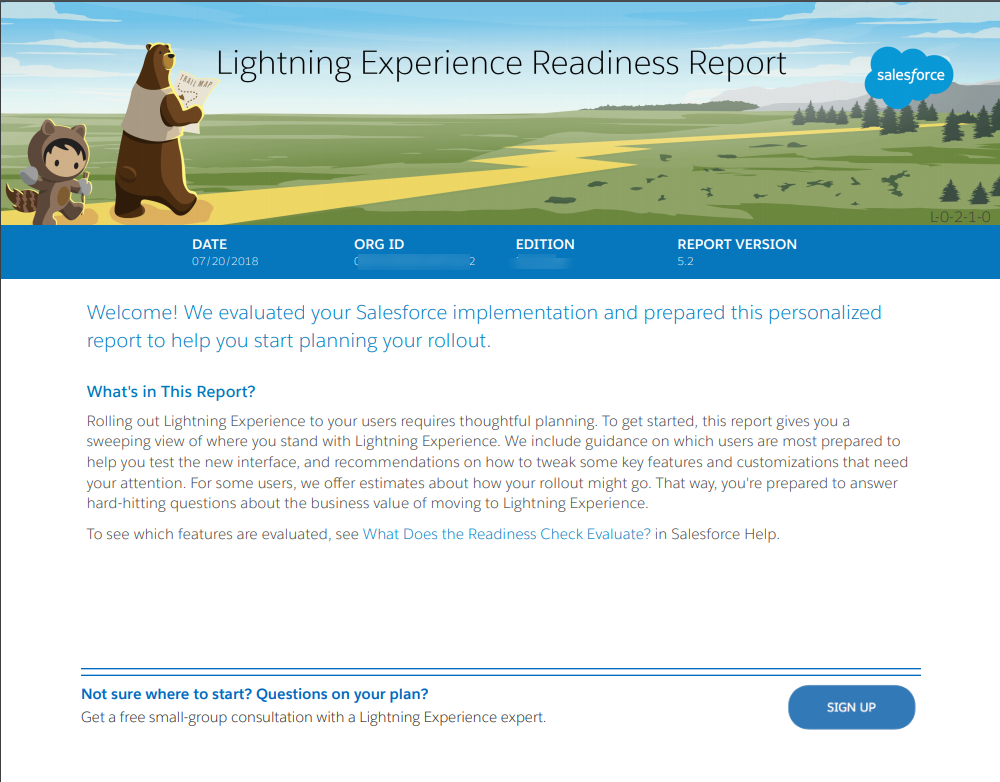Viewport: 1000px width, 782px height.
Task: Select the free small-group consultation text
Action: [315, 717]
